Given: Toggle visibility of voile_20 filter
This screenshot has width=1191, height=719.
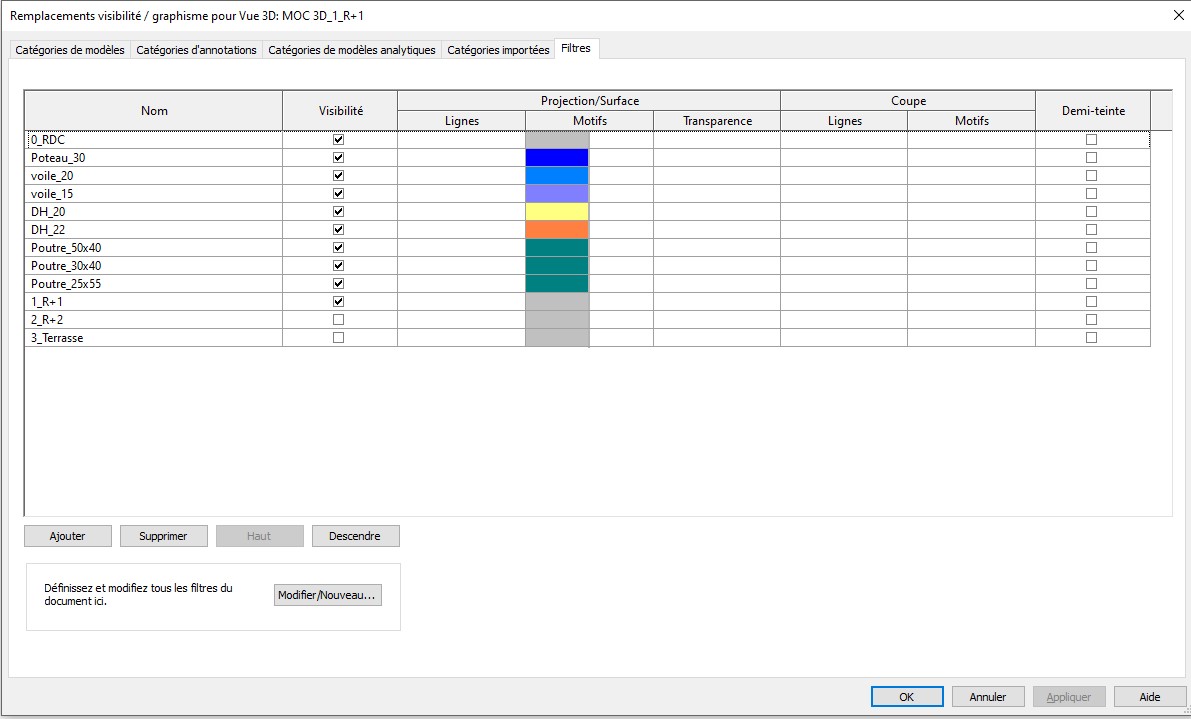Looking at the screenshot, I should (x=339, y=175).
